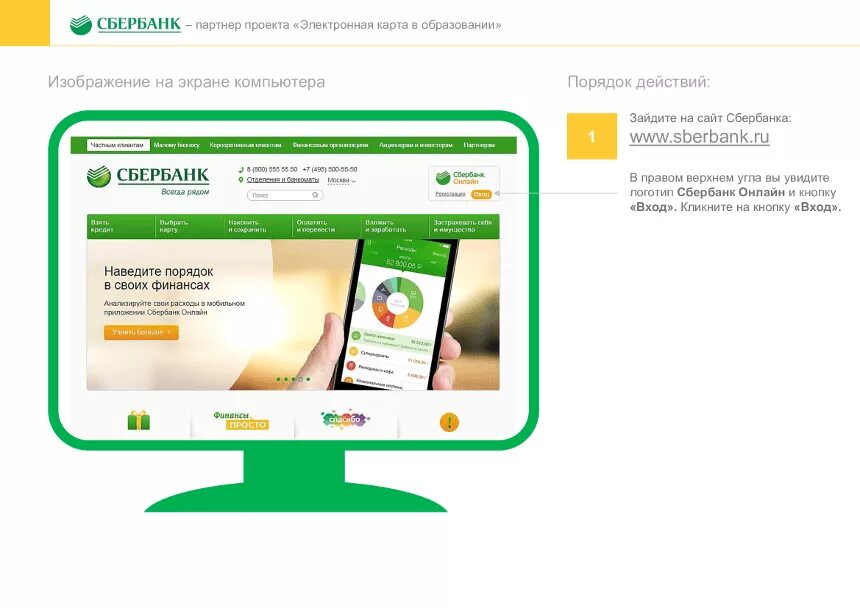Click the orange exclamation mark icon

click(x=449, y=422)
